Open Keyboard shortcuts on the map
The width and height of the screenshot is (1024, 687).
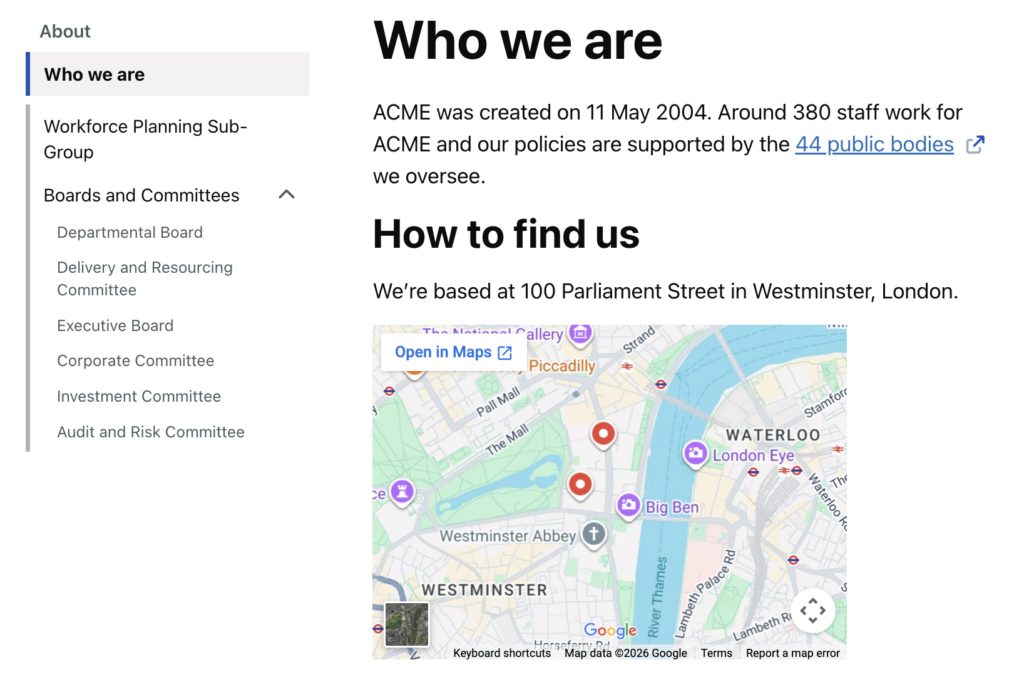coord(502,653)
